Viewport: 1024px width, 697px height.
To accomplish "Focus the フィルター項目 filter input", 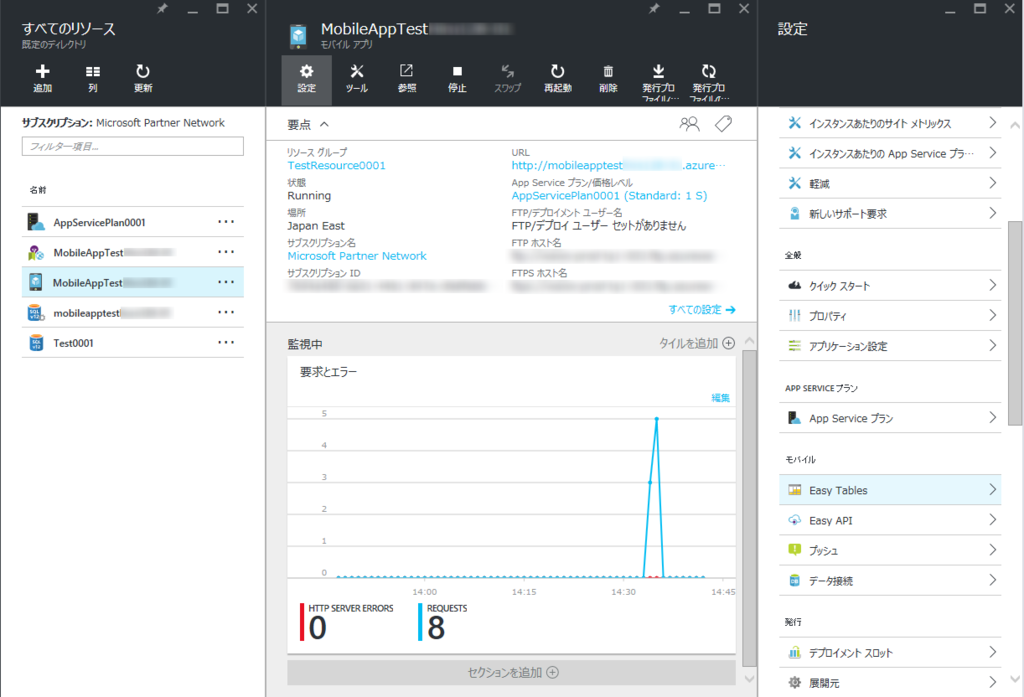I will 133,146.
